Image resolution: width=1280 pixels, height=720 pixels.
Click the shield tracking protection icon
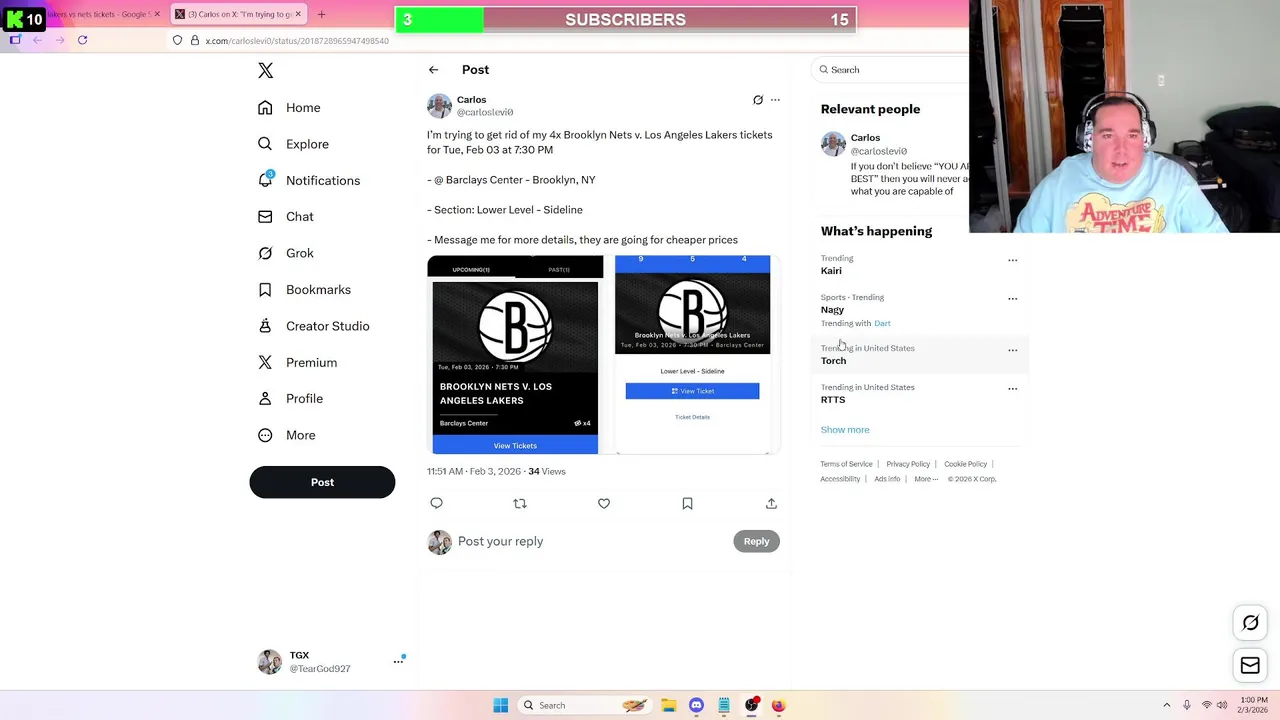point(177,40)
